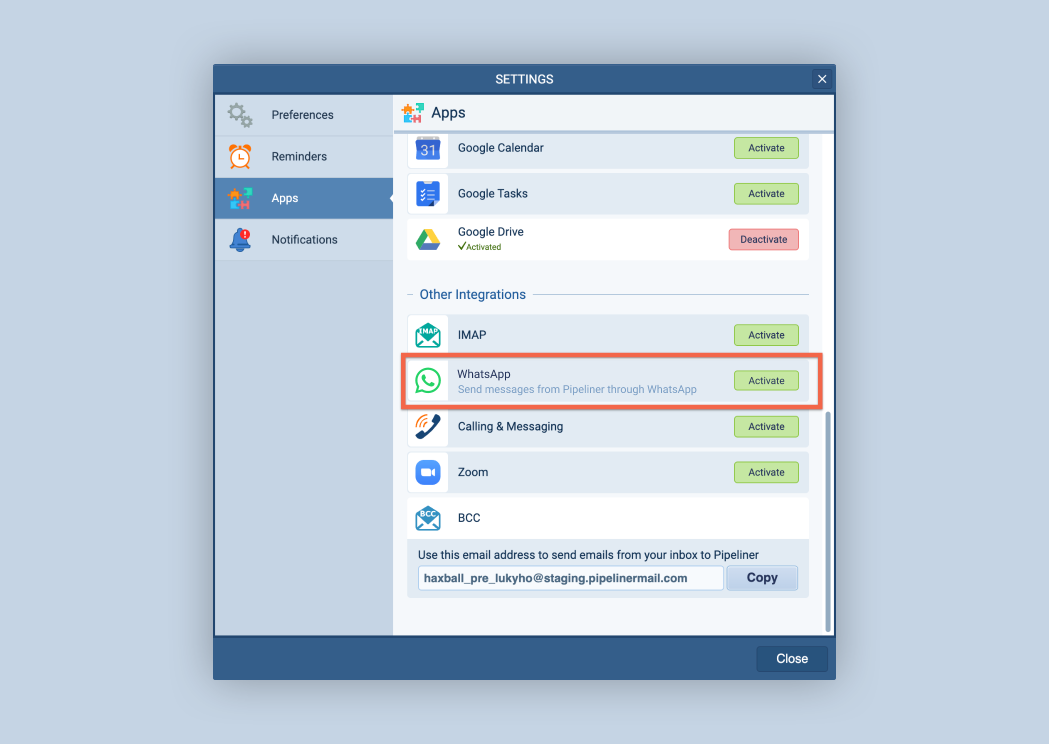Click the Notifications bell icon

click(x=240, y=240)
